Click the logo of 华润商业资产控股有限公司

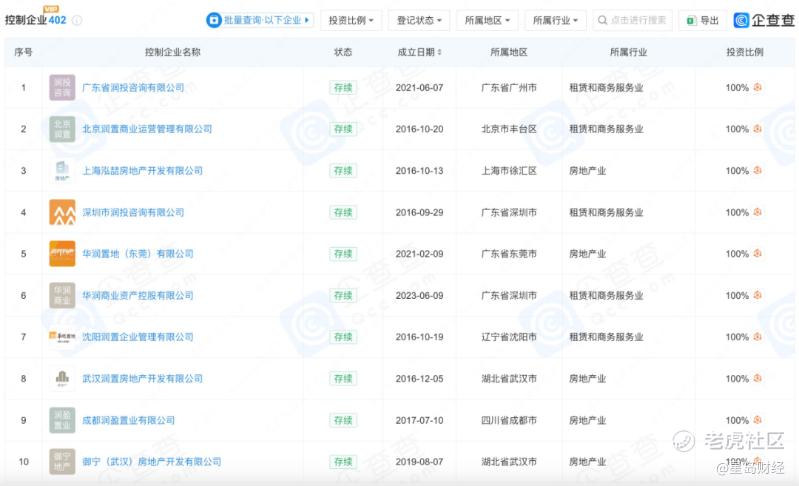click(62, 295)
